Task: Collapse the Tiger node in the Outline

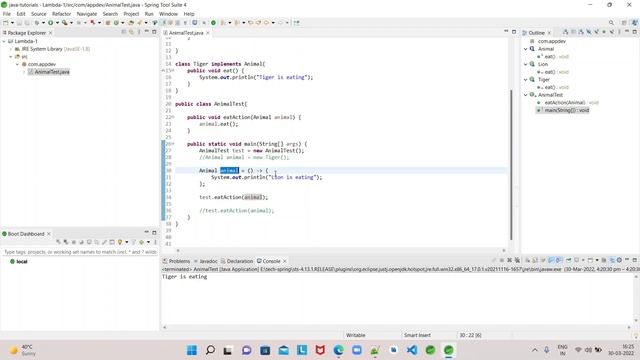Action: click(526, 80)
